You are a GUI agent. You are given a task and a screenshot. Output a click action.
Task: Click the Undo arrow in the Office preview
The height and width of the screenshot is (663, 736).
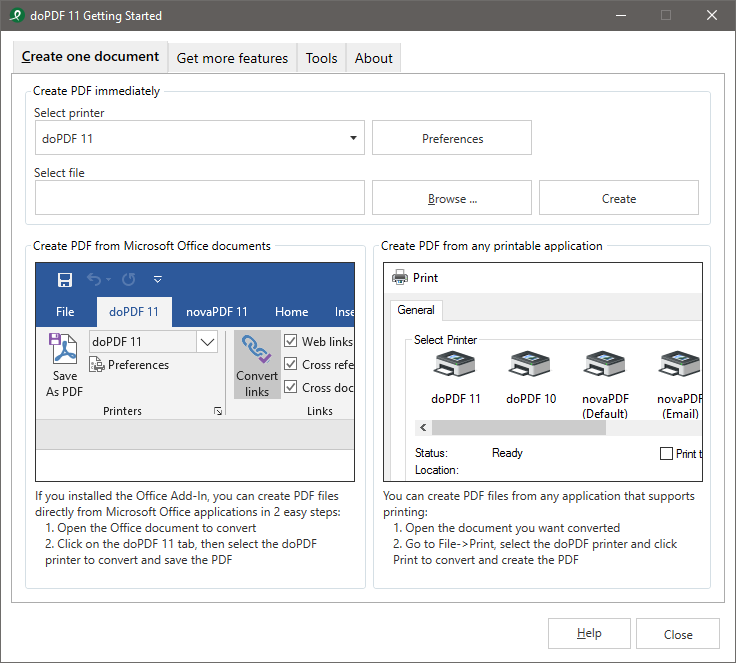click(94, 280)
